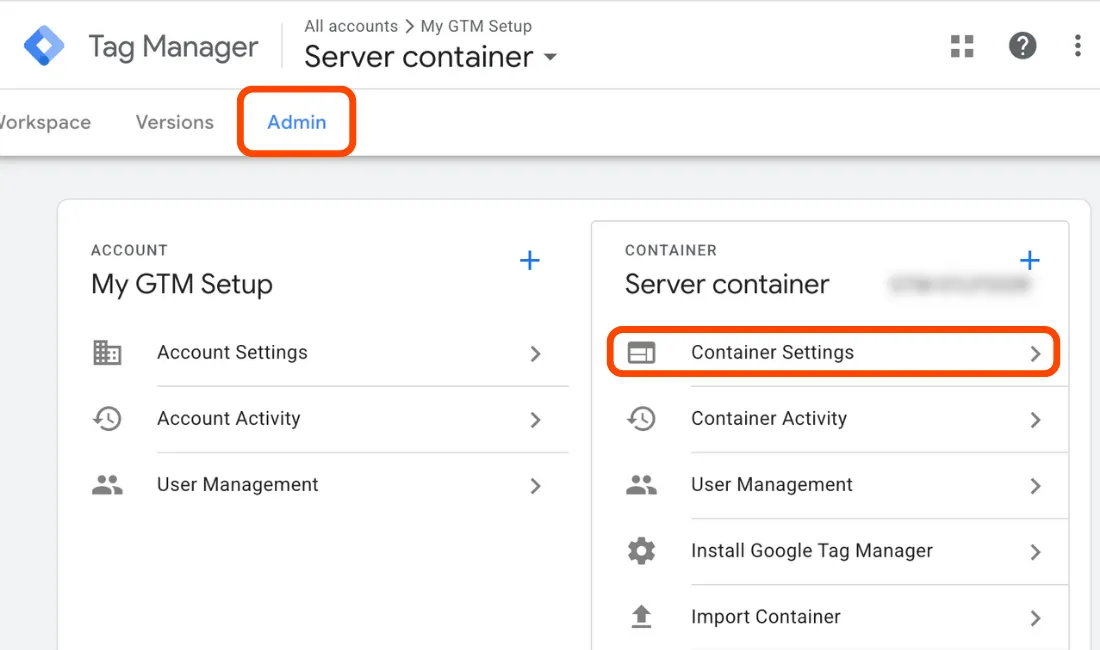Click the Account Settings building icon
The height and width of the screenshot is (650, 1100).
coord(108,352)
